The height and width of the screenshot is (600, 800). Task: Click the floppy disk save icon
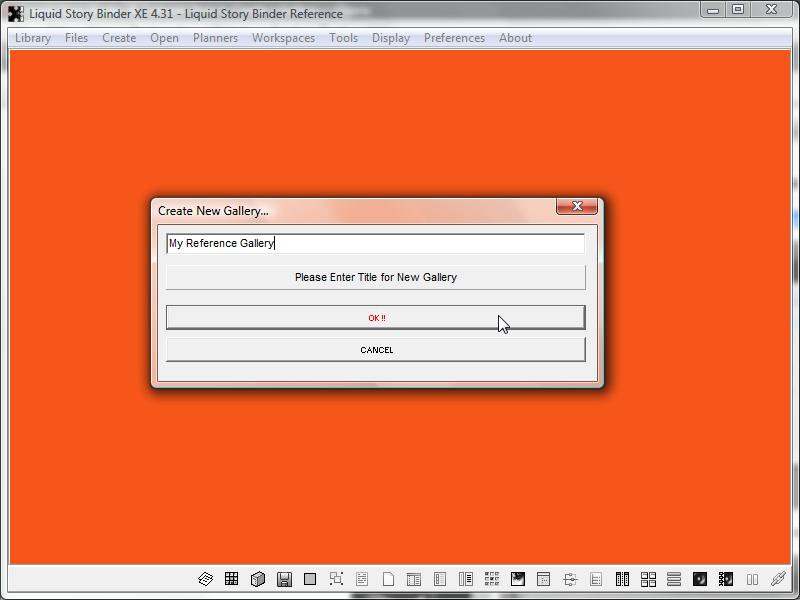click(284, 579)
